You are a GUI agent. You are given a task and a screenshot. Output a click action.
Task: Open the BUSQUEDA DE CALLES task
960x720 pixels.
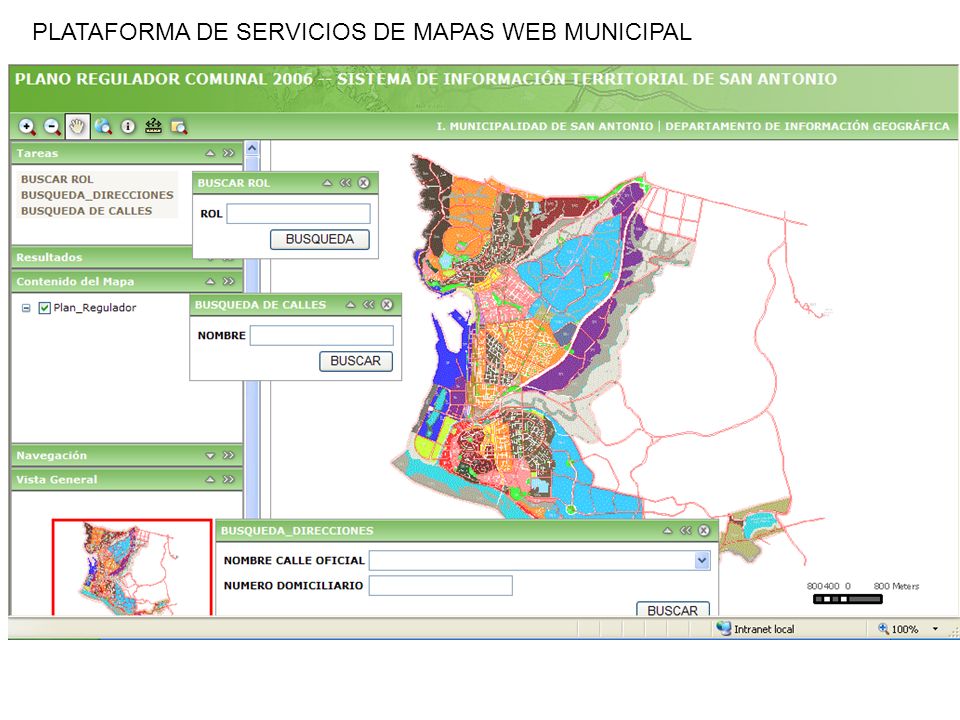click(86, 211)
